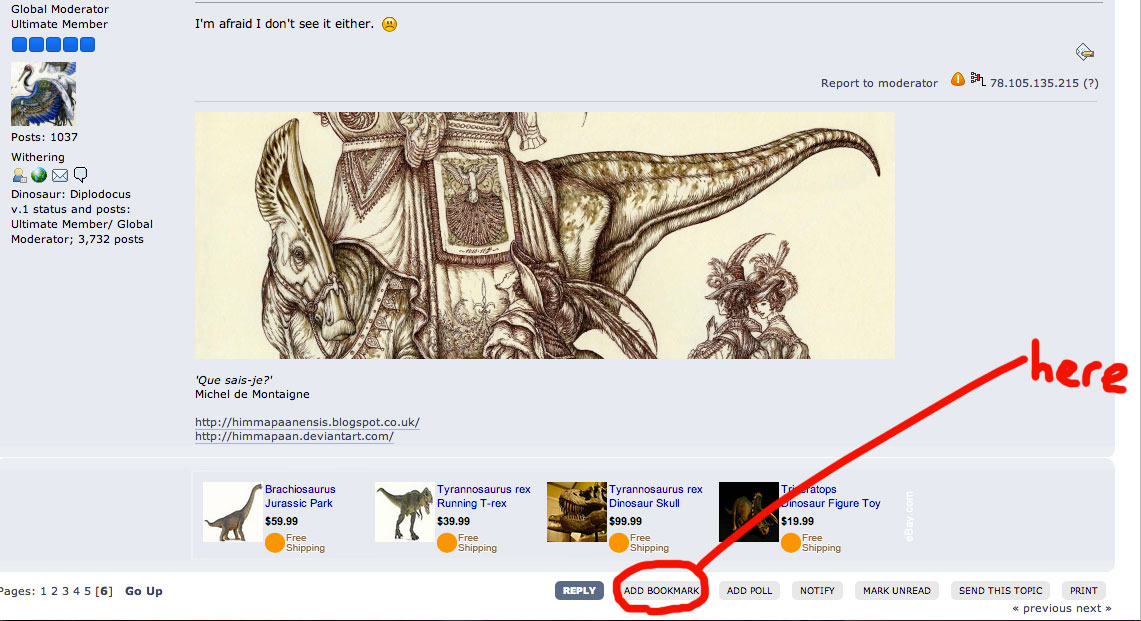Click the Add Poll button
This screenshot has width=1141, height=621.
750,590
